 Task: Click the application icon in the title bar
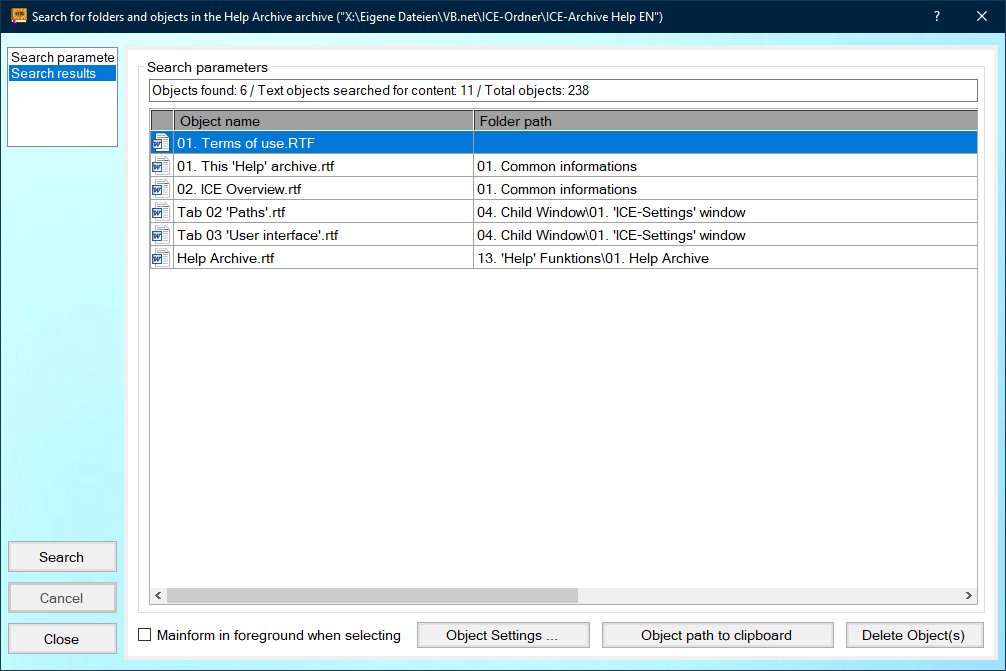(17, 17)
